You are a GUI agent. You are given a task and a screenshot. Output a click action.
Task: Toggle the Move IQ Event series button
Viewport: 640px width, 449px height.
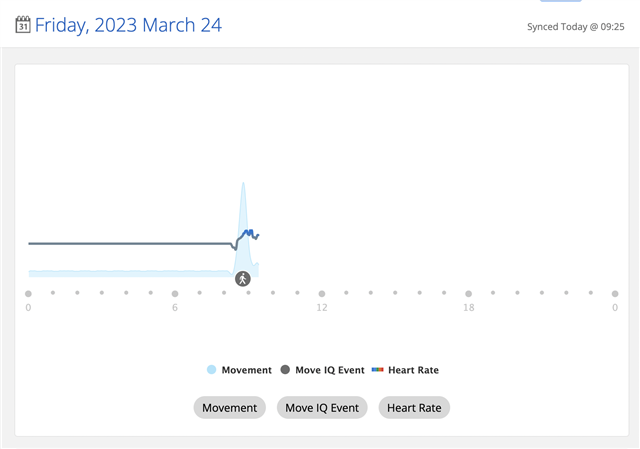pos(322,408)
